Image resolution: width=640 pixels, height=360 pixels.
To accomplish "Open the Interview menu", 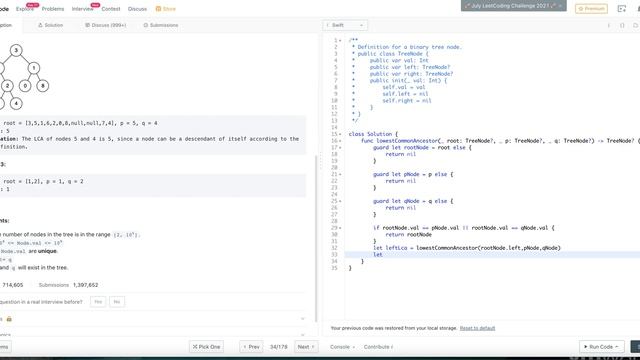I will (82, 9).
